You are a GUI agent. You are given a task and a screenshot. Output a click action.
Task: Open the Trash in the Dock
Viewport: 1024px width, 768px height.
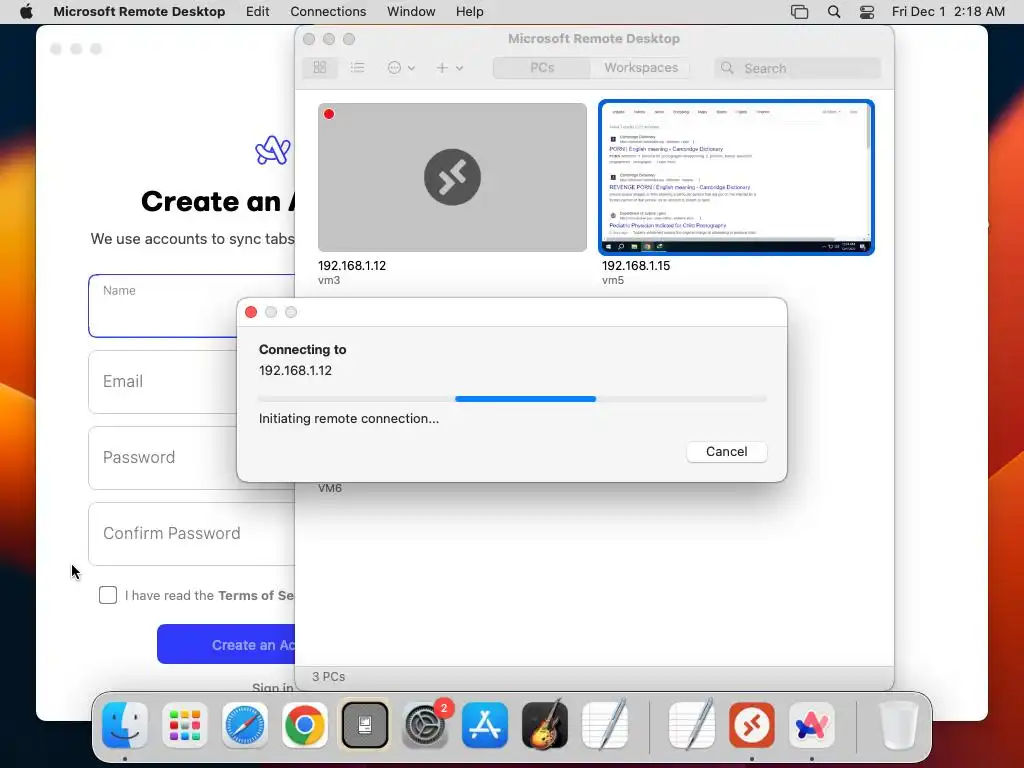coord(899,724)
